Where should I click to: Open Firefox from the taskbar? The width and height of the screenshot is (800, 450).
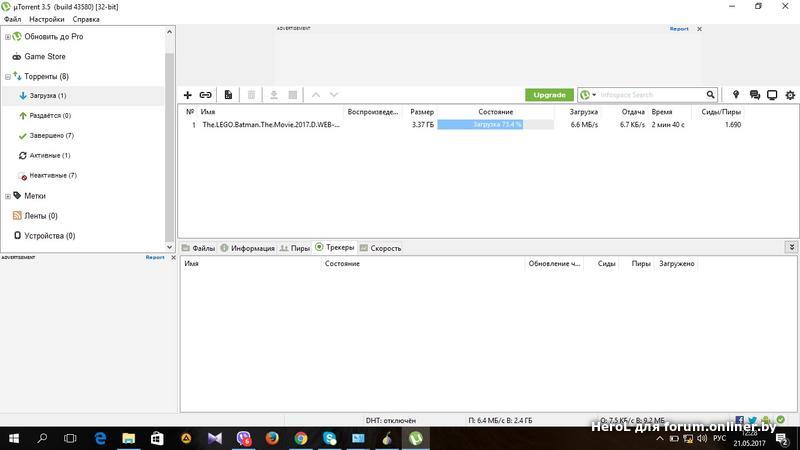[272, 438]
